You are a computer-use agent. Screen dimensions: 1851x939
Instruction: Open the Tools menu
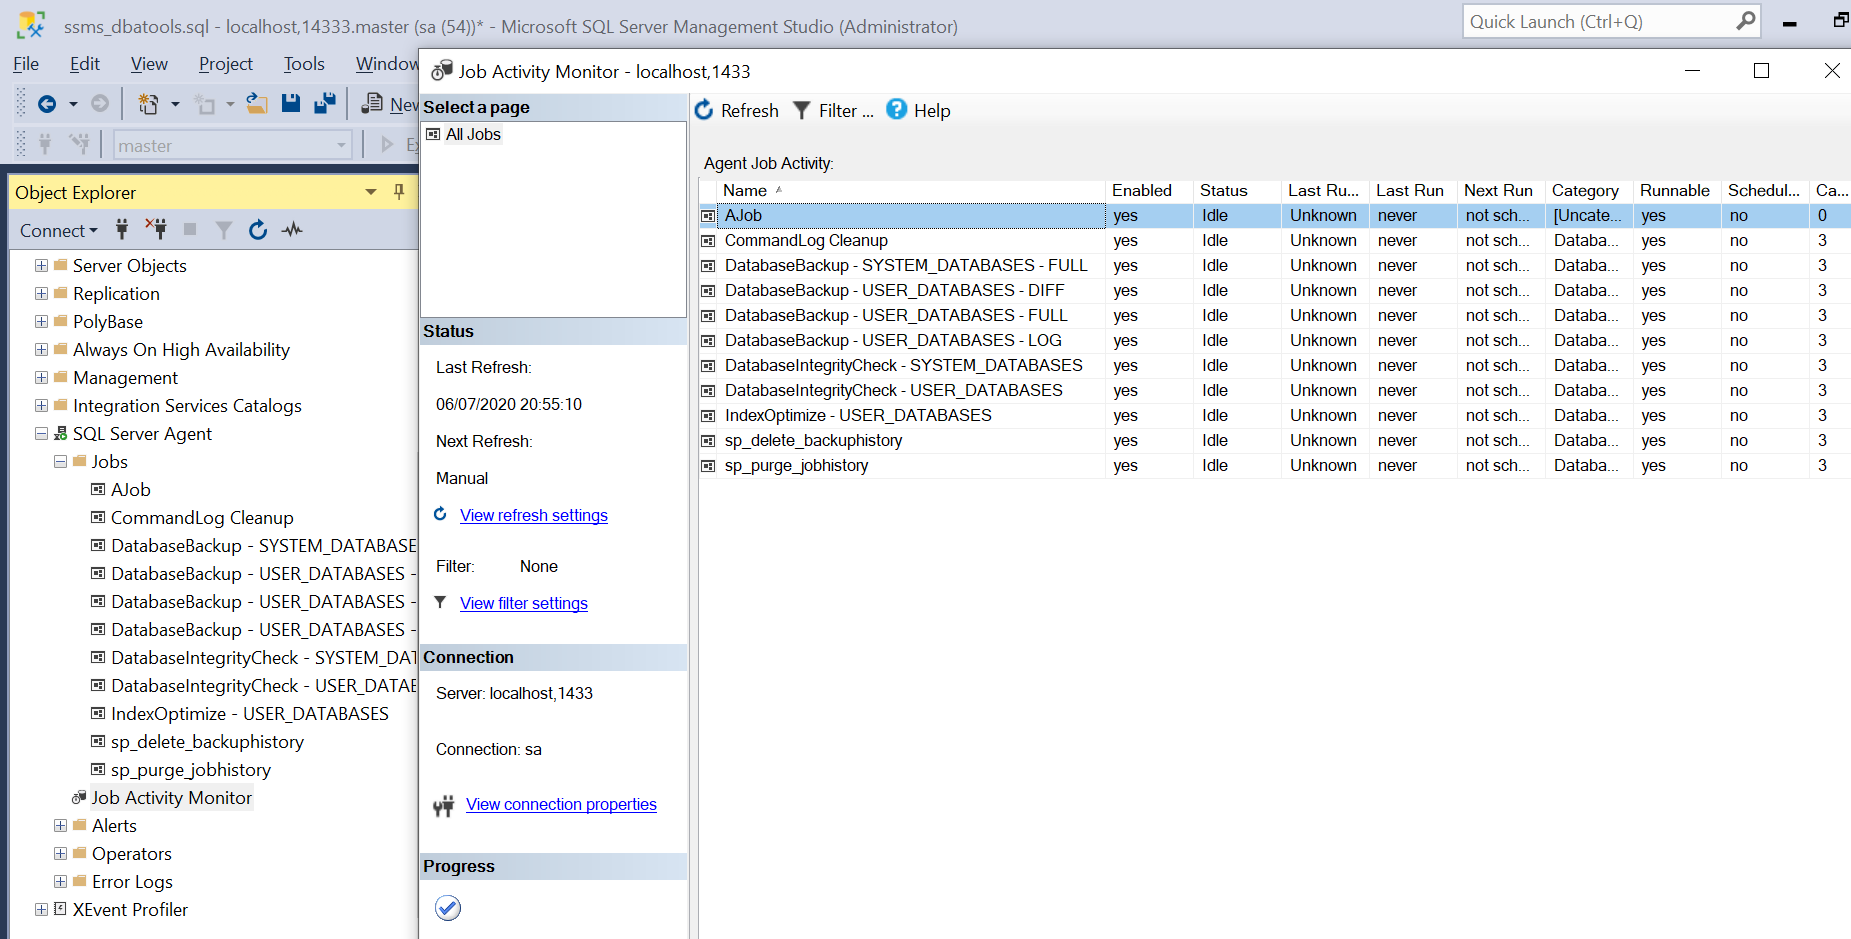(304, 64)
